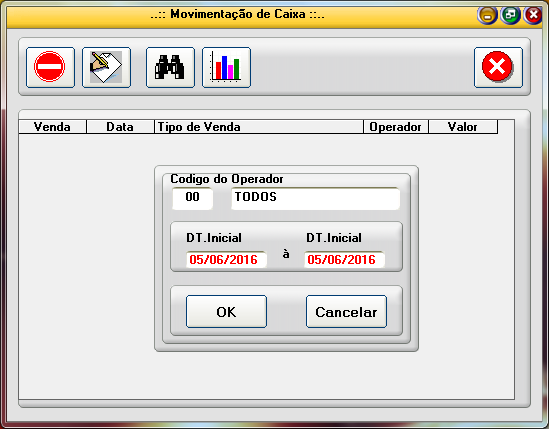The width and height of the screenshot is (549, 429).
Task: Click the red no-entry toolbar icon
Action: [50, 67]
